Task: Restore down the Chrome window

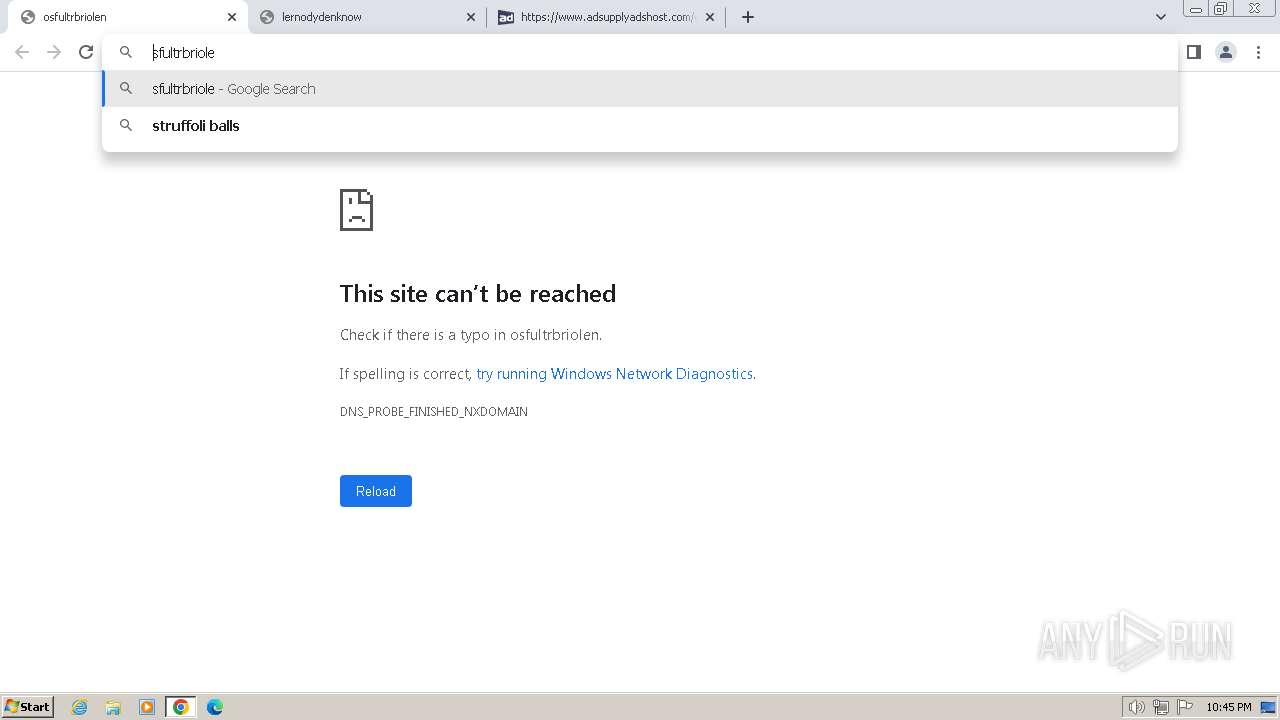Action: point(1221,8)
